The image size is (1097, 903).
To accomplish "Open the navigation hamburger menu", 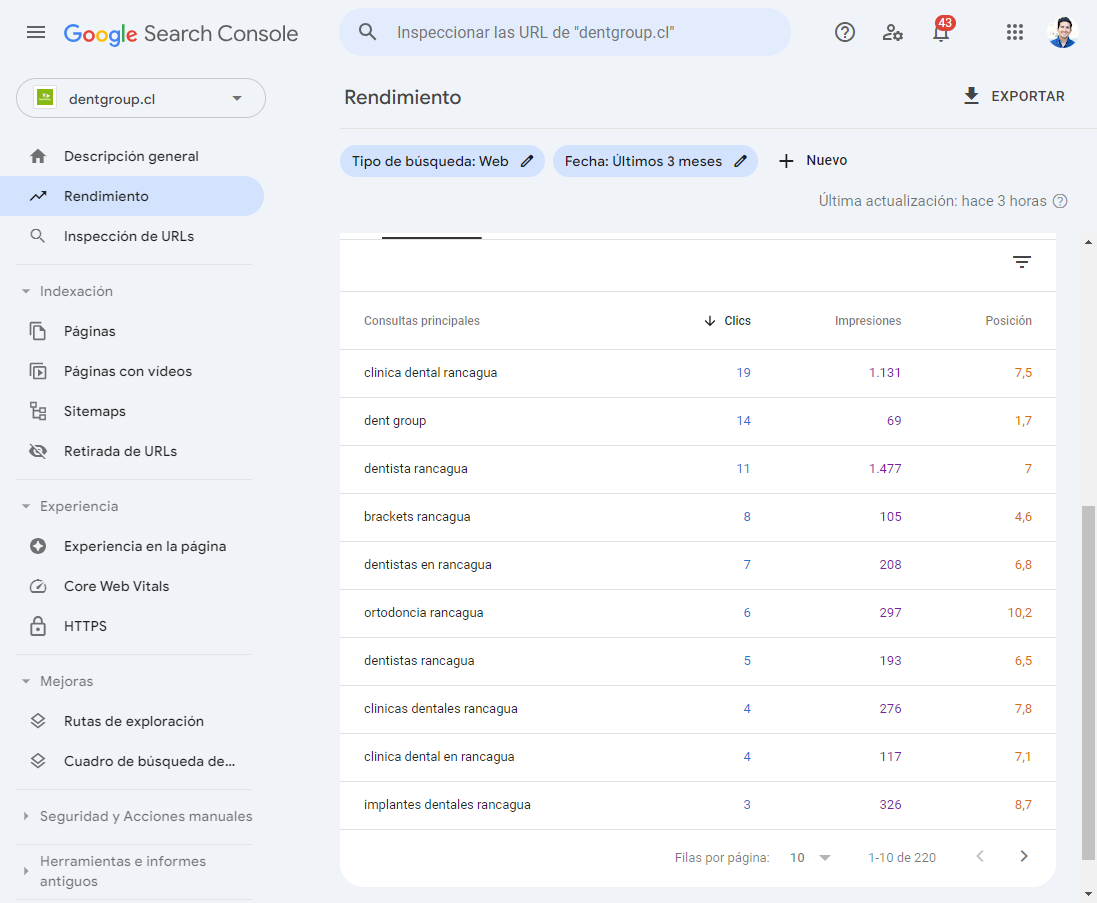I will pyautogui.click(x=36, y=32).
